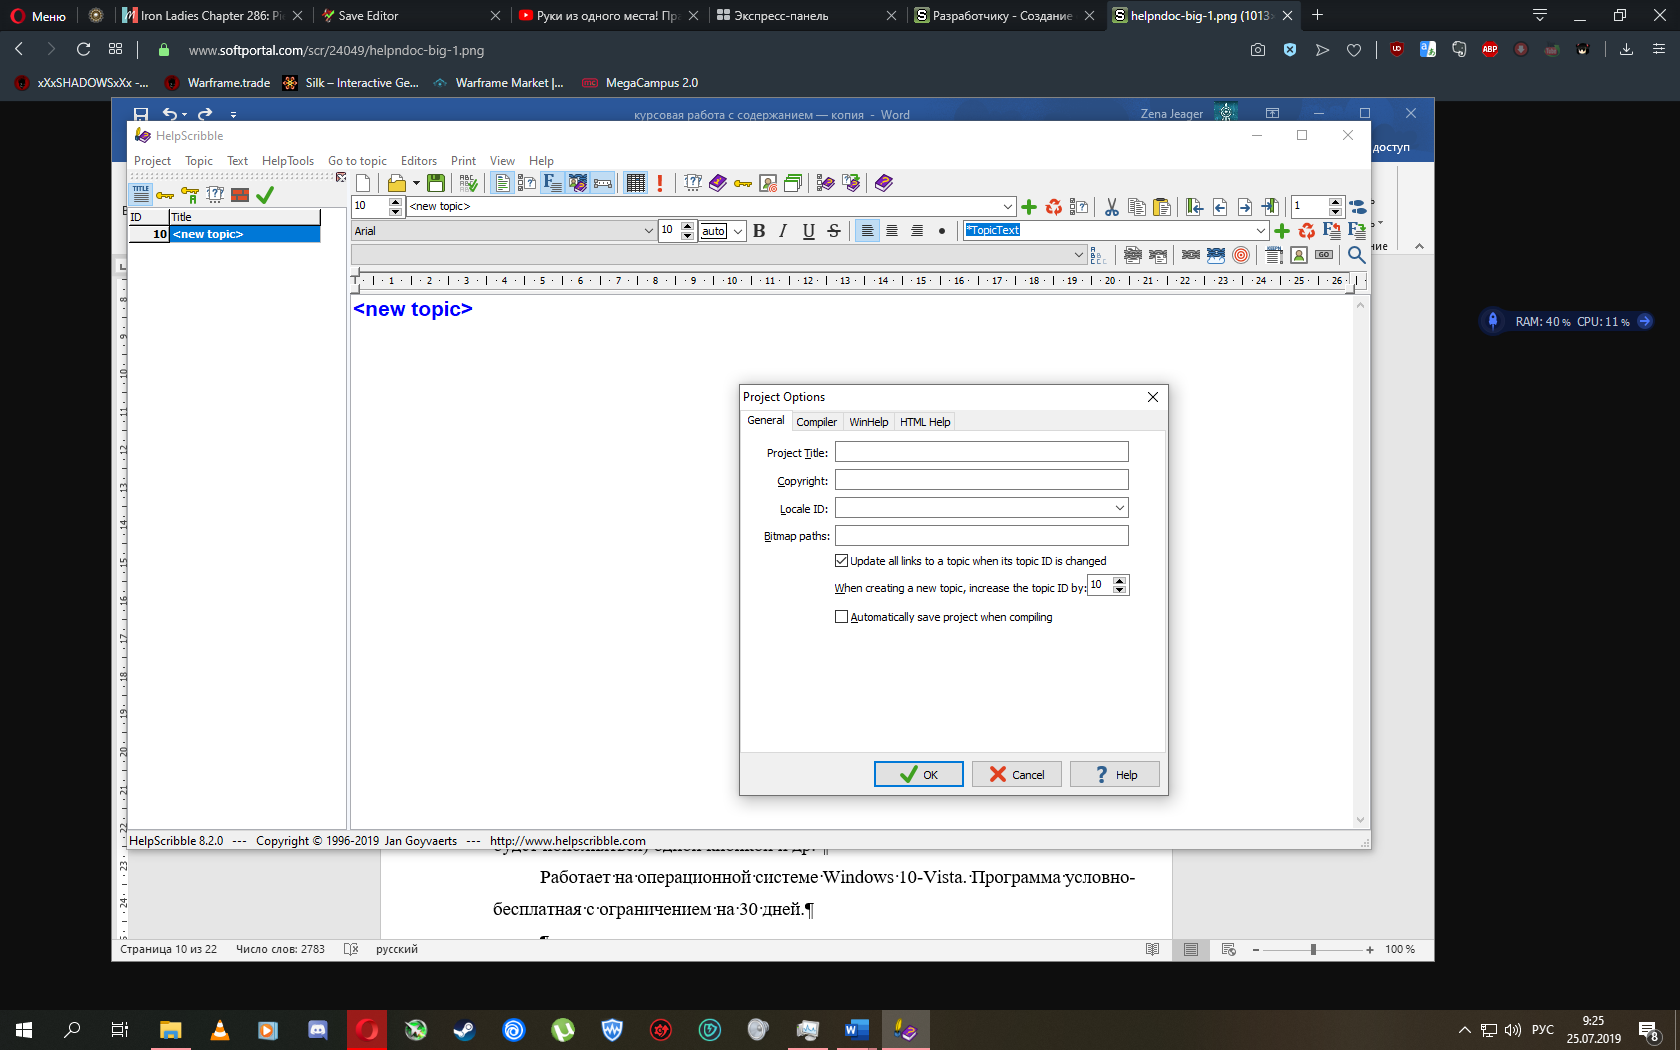Click the GO button icon in toolbar

tap(1324, 255)
